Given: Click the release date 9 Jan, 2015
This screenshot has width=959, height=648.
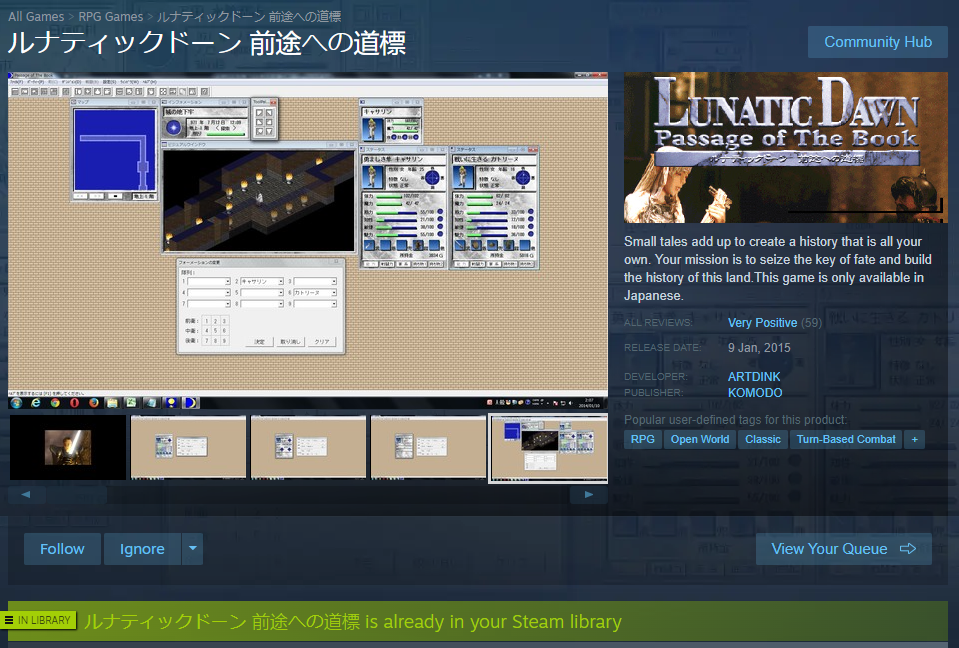Looking at the screenshot, I should (759, 348).
